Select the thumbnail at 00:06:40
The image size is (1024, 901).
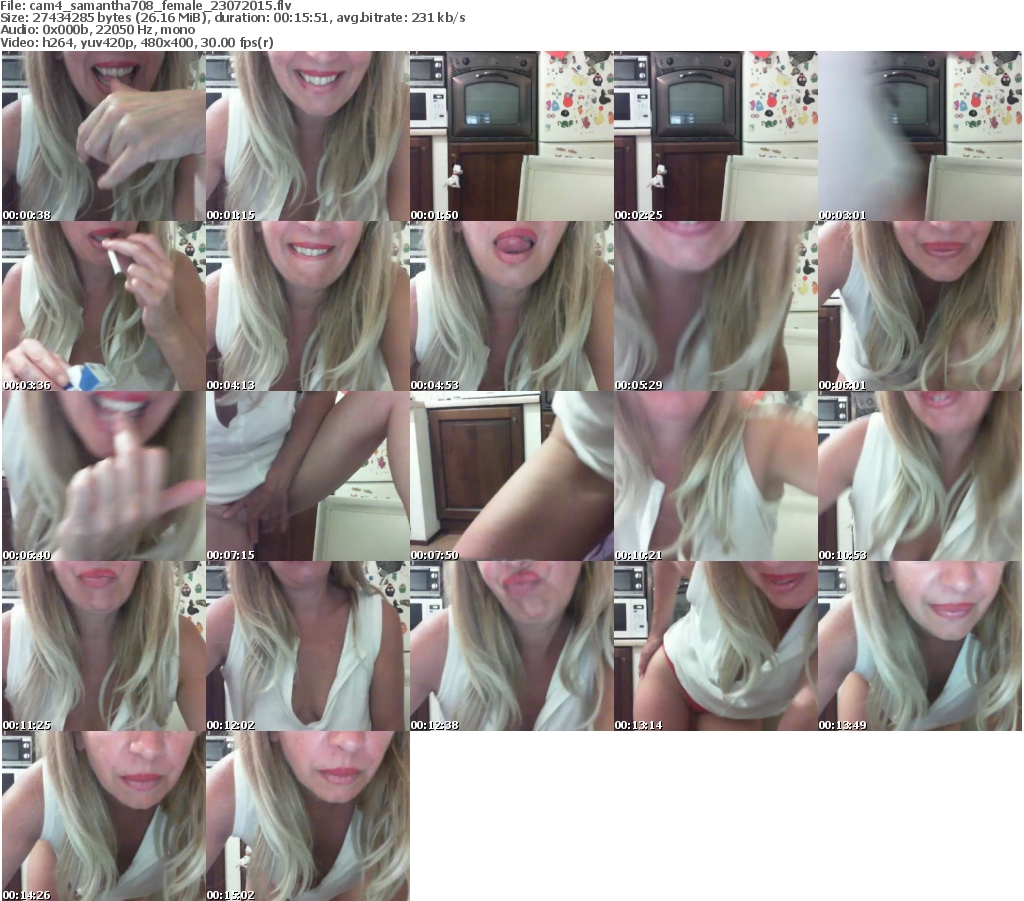[x=102, y=476]
